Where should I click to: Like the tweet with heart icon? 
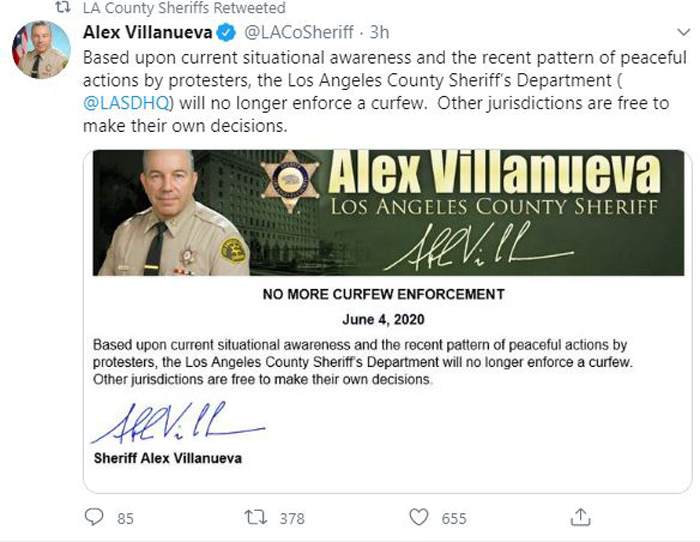click(x=419, y=517)
